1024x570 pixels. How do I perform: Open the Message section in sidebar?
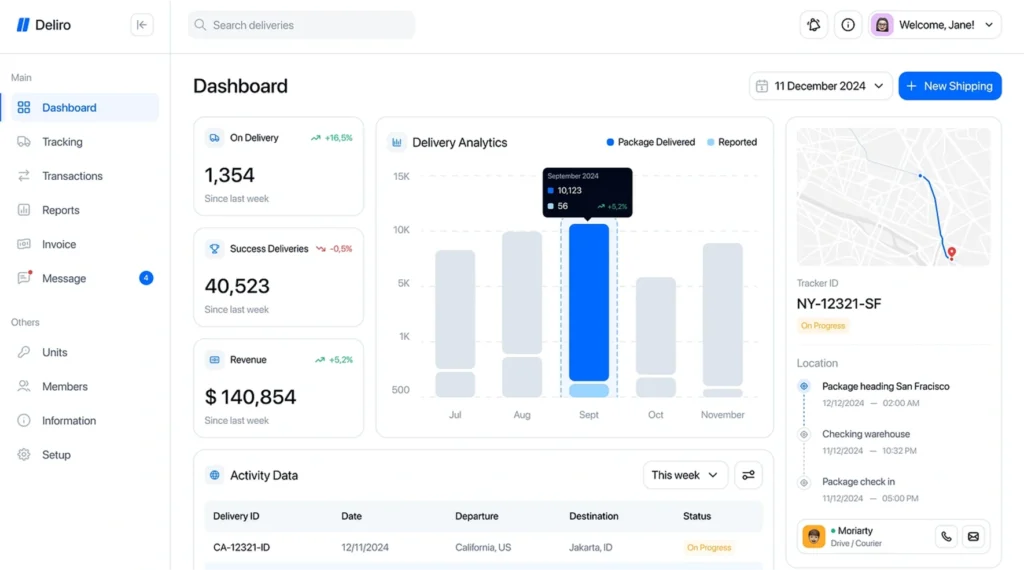[64, 278]
